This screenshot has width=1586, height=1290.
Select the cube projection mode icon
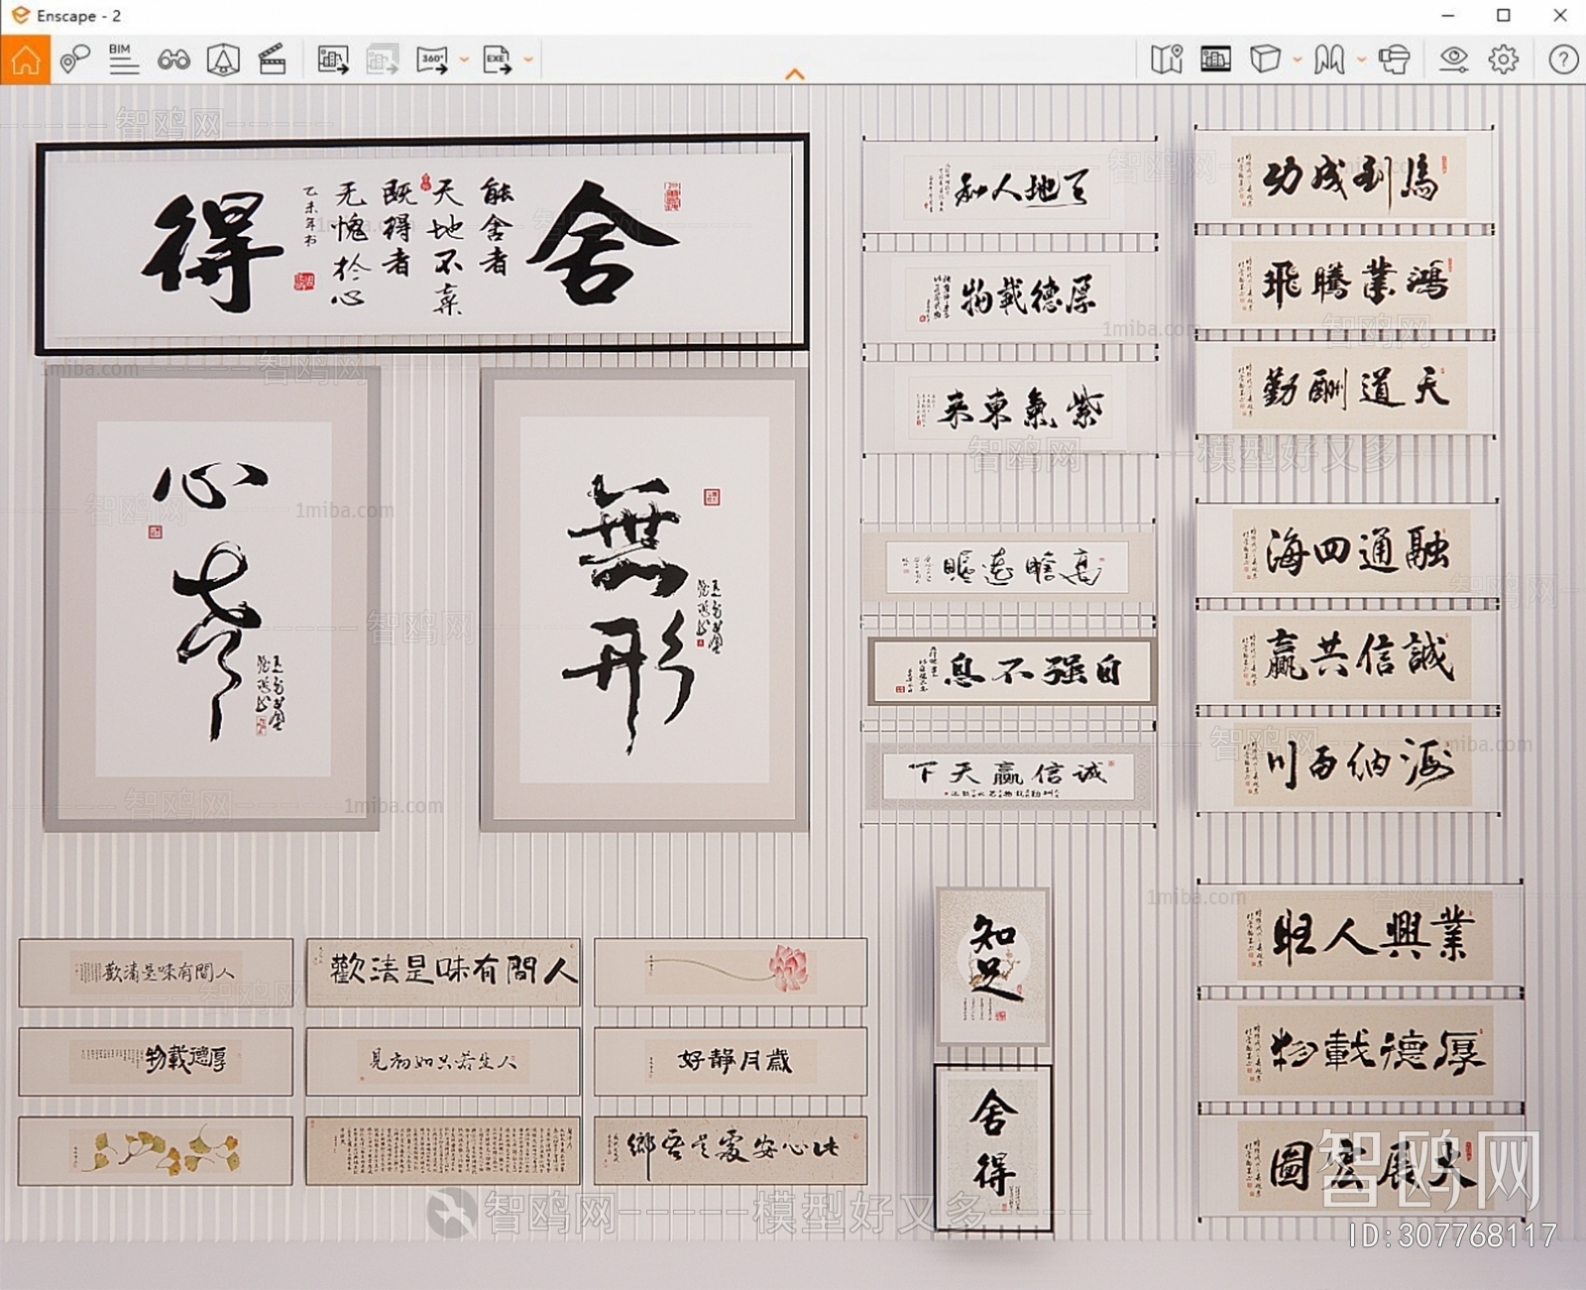pyautogui.click(x=1265, y=60)
